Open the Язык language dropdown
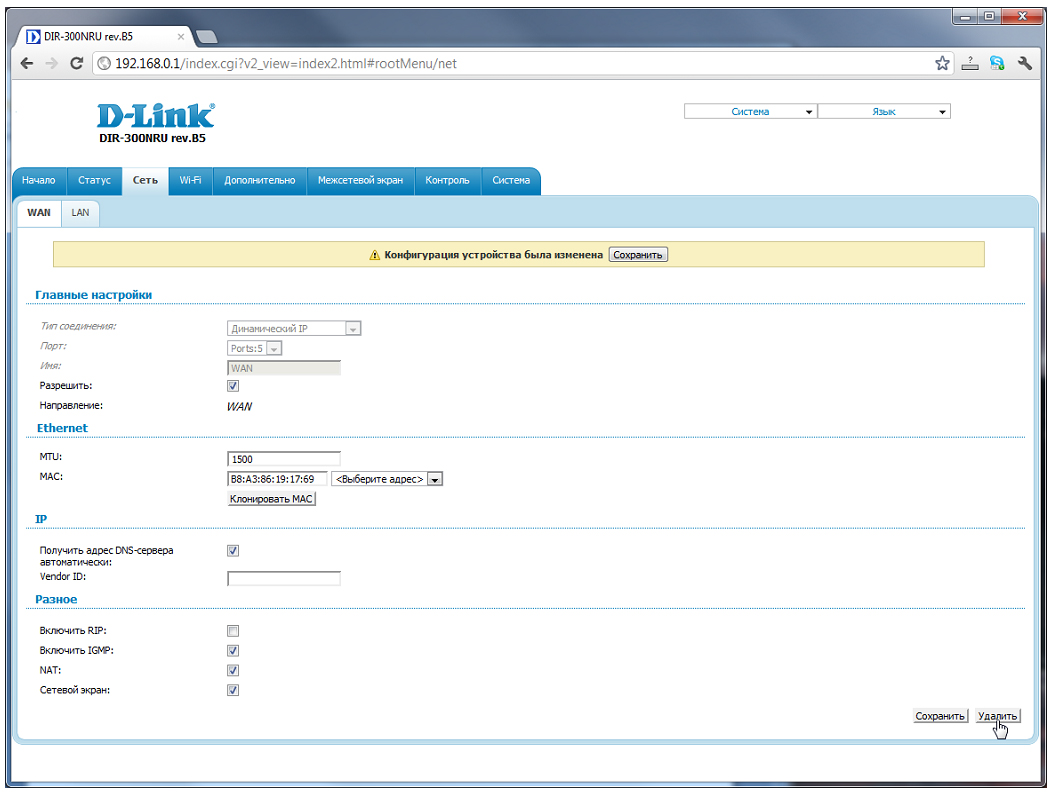This screenshot has width=1053, height=793. (884, 112)
